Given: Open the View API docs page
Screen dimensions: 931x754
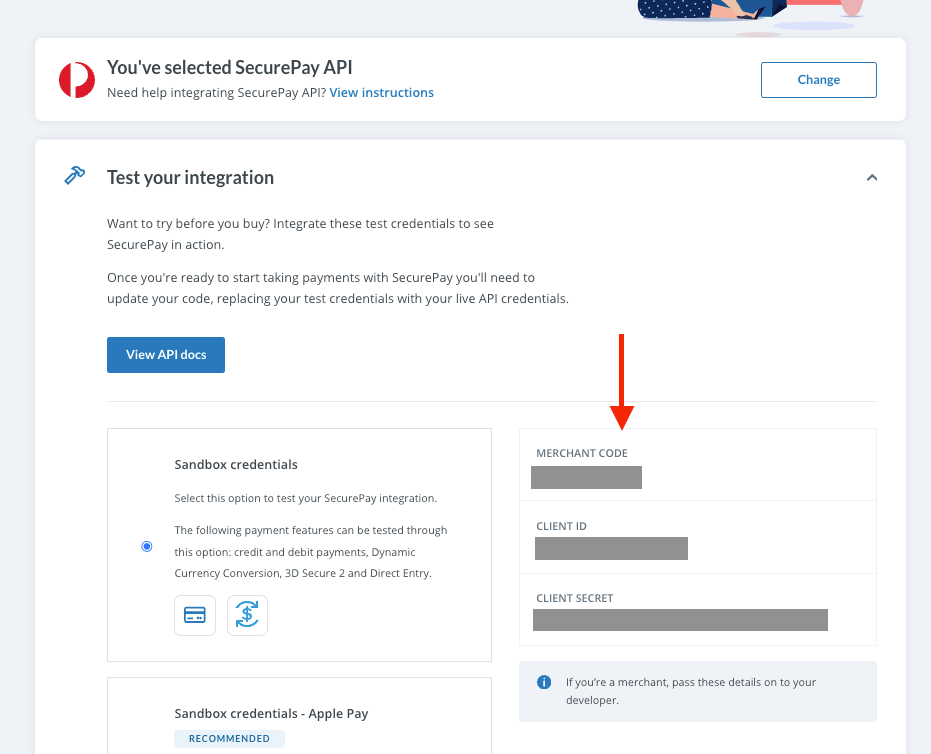Looking at the screenshot, I should click(165, 354).
